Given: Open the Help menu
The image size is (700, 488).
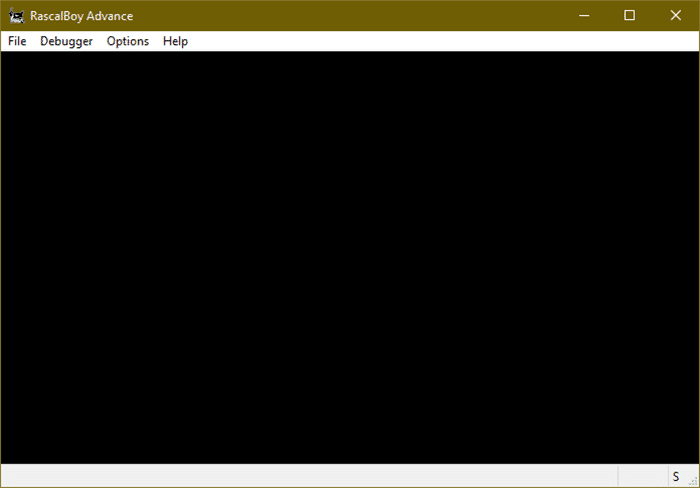Looking at the screenshot, I should (x=175, y=41).
